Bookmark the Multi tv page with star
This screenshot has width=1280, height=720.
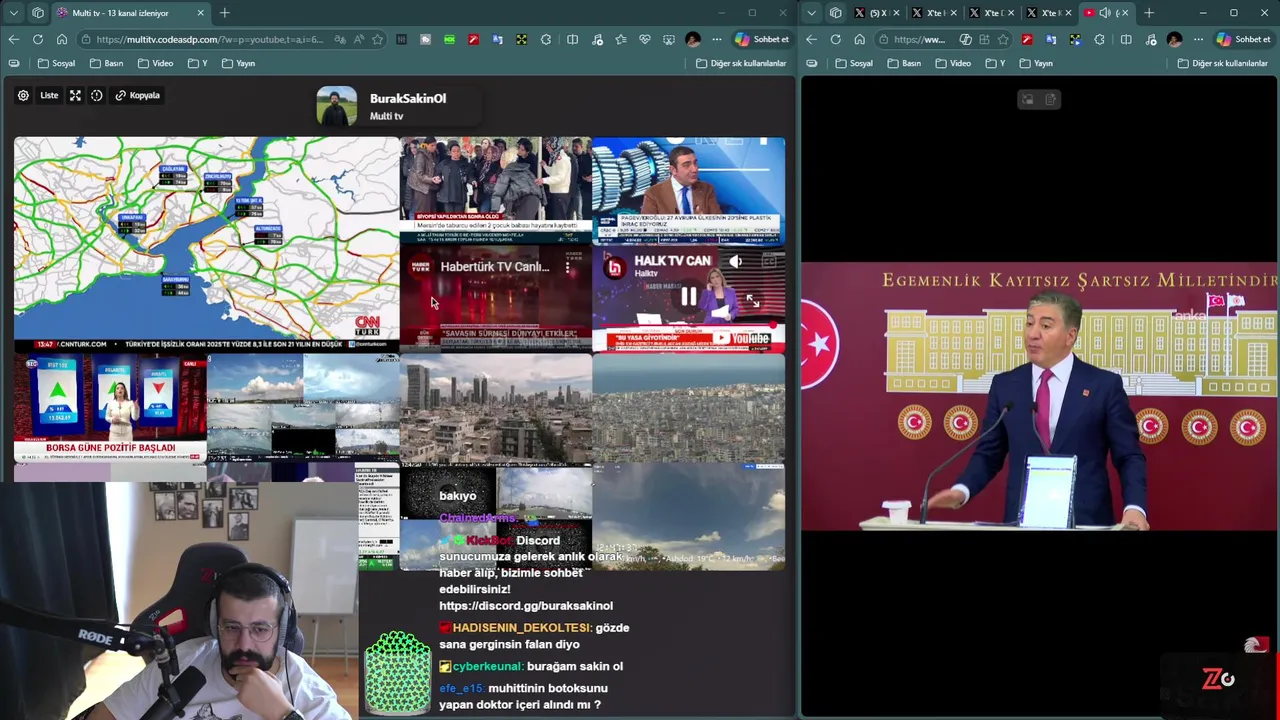pos(377,39)
